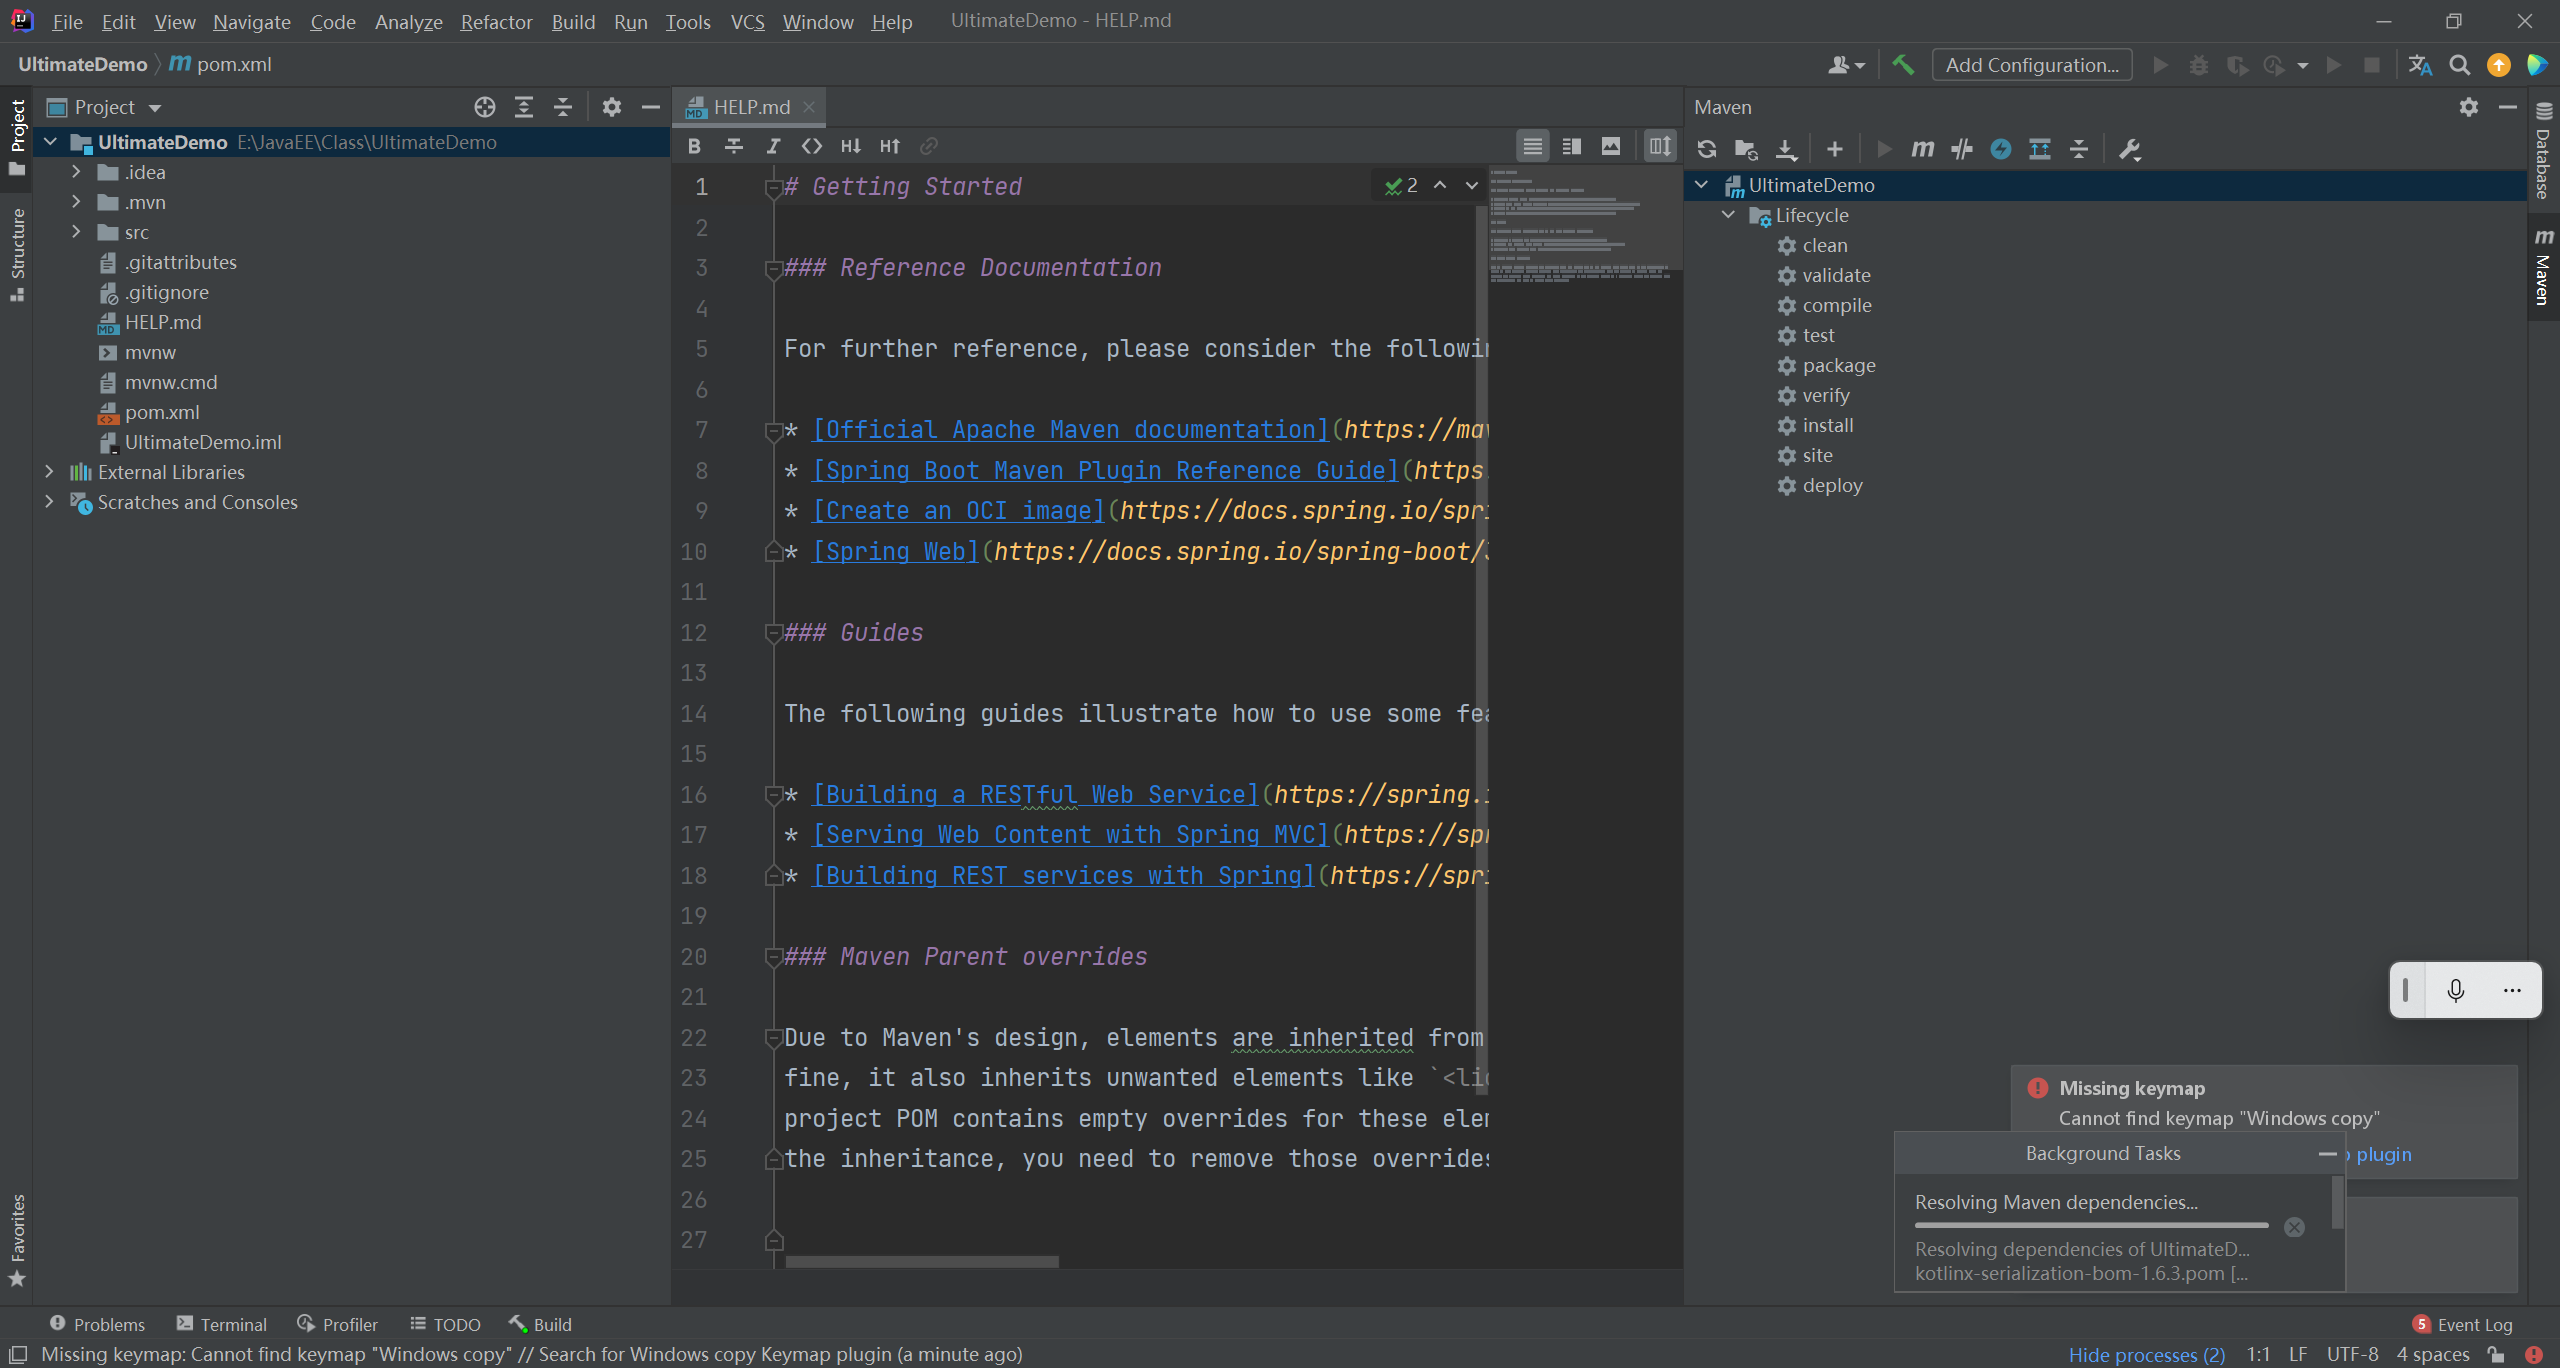Switch to preview-only view mode
The image size is (2560, 1368).
[x=1611, y=146]
